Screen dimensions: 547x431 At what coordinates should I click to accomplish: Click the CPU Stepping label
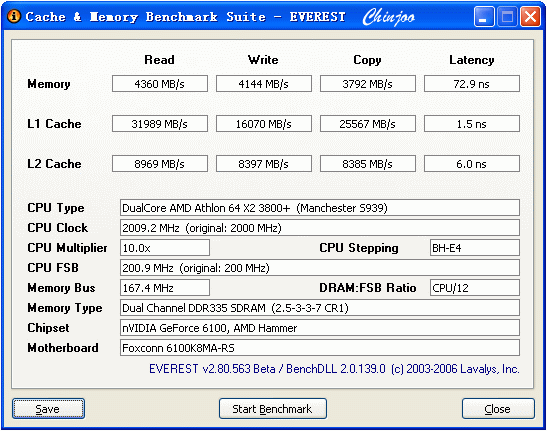(359, 248)
